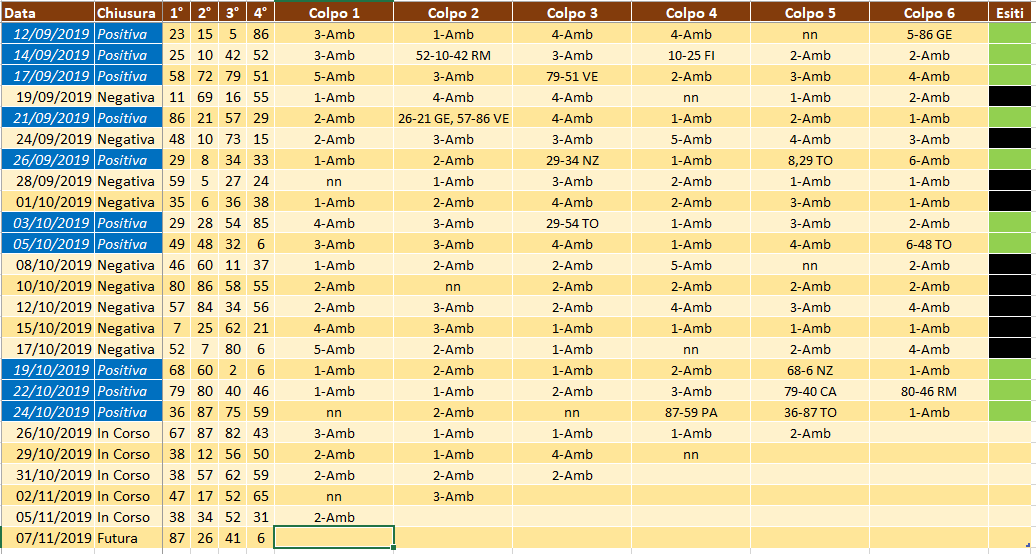Click the green Esiti cell for 24/10/2019
Screen dimensions: 1036x554
(x=1010, y=413)
